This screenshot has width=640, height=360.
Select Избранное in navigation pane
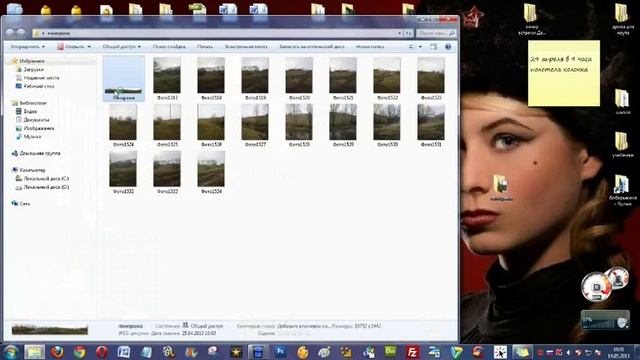[x=28, y=61]
